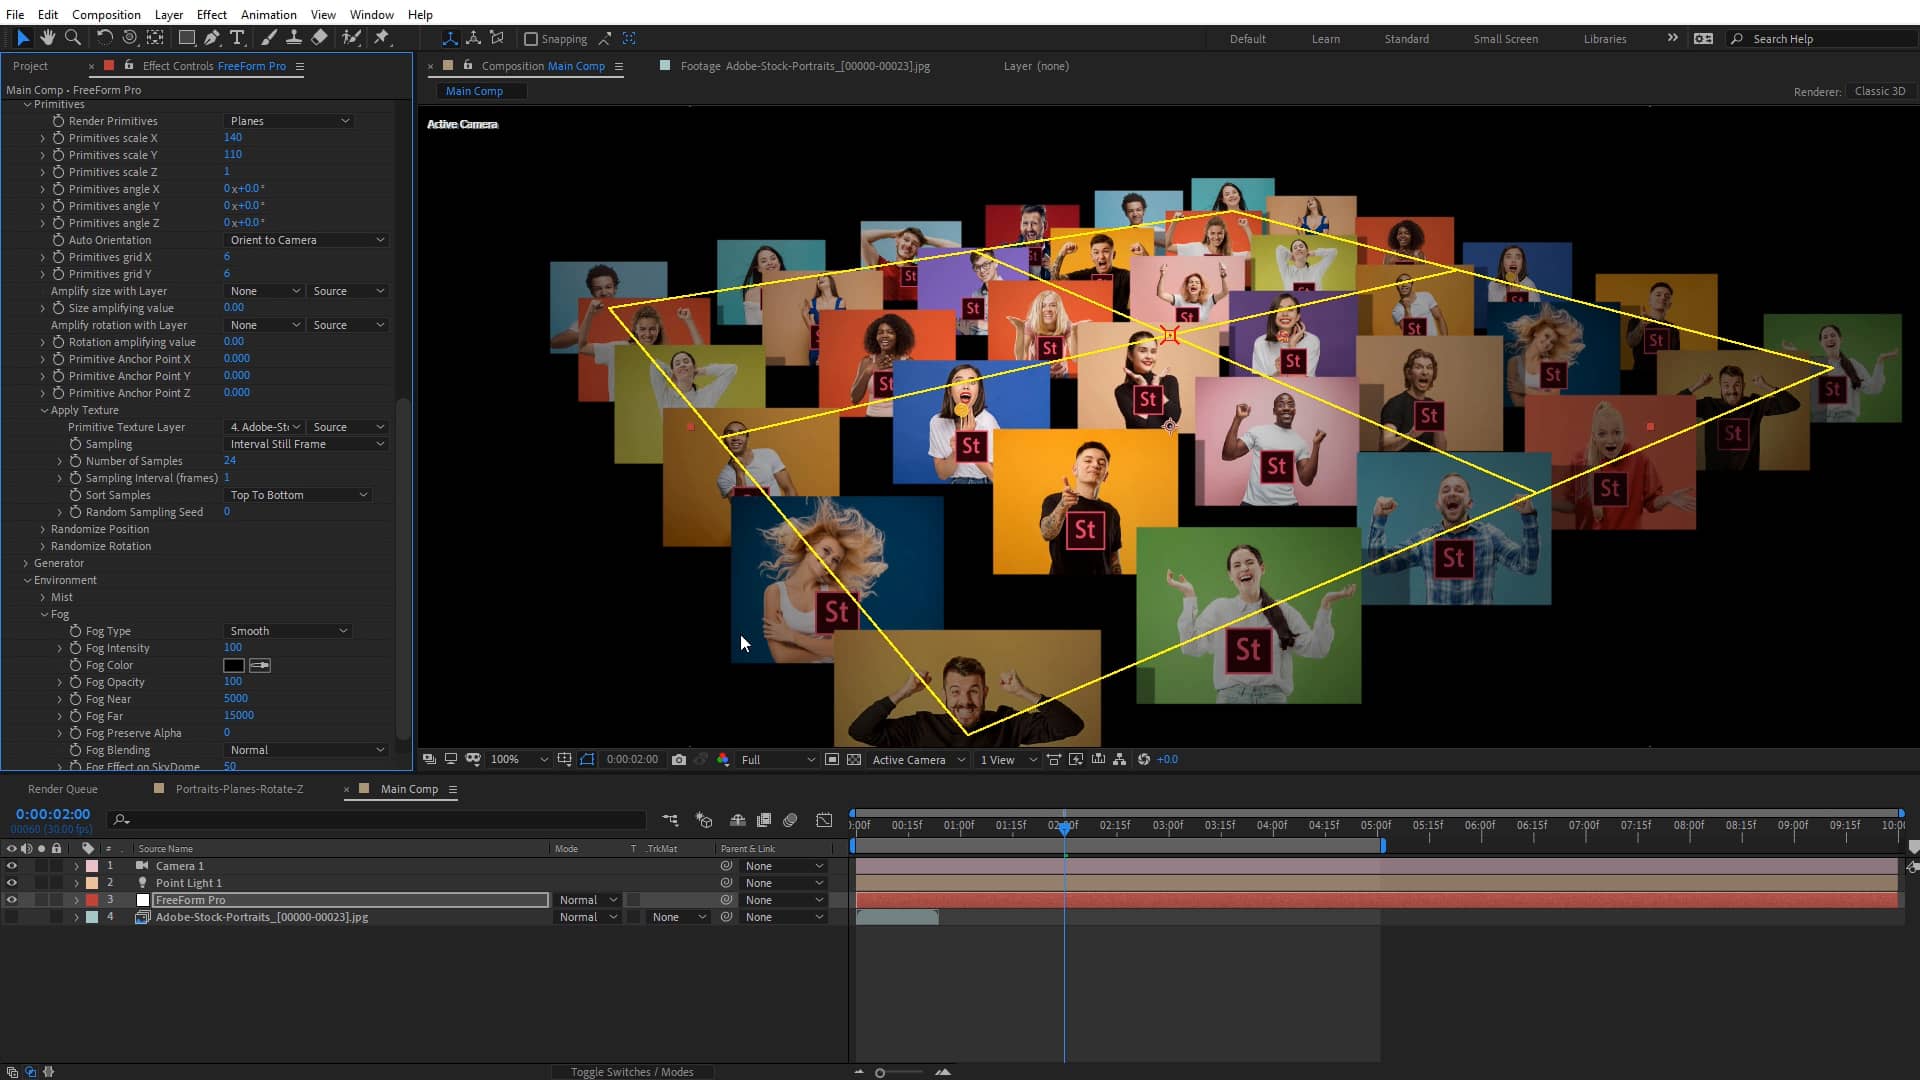Screen dimensions: 1920x1080
Task: Select the Horizontal Type tool
Action: click(237, 38)
